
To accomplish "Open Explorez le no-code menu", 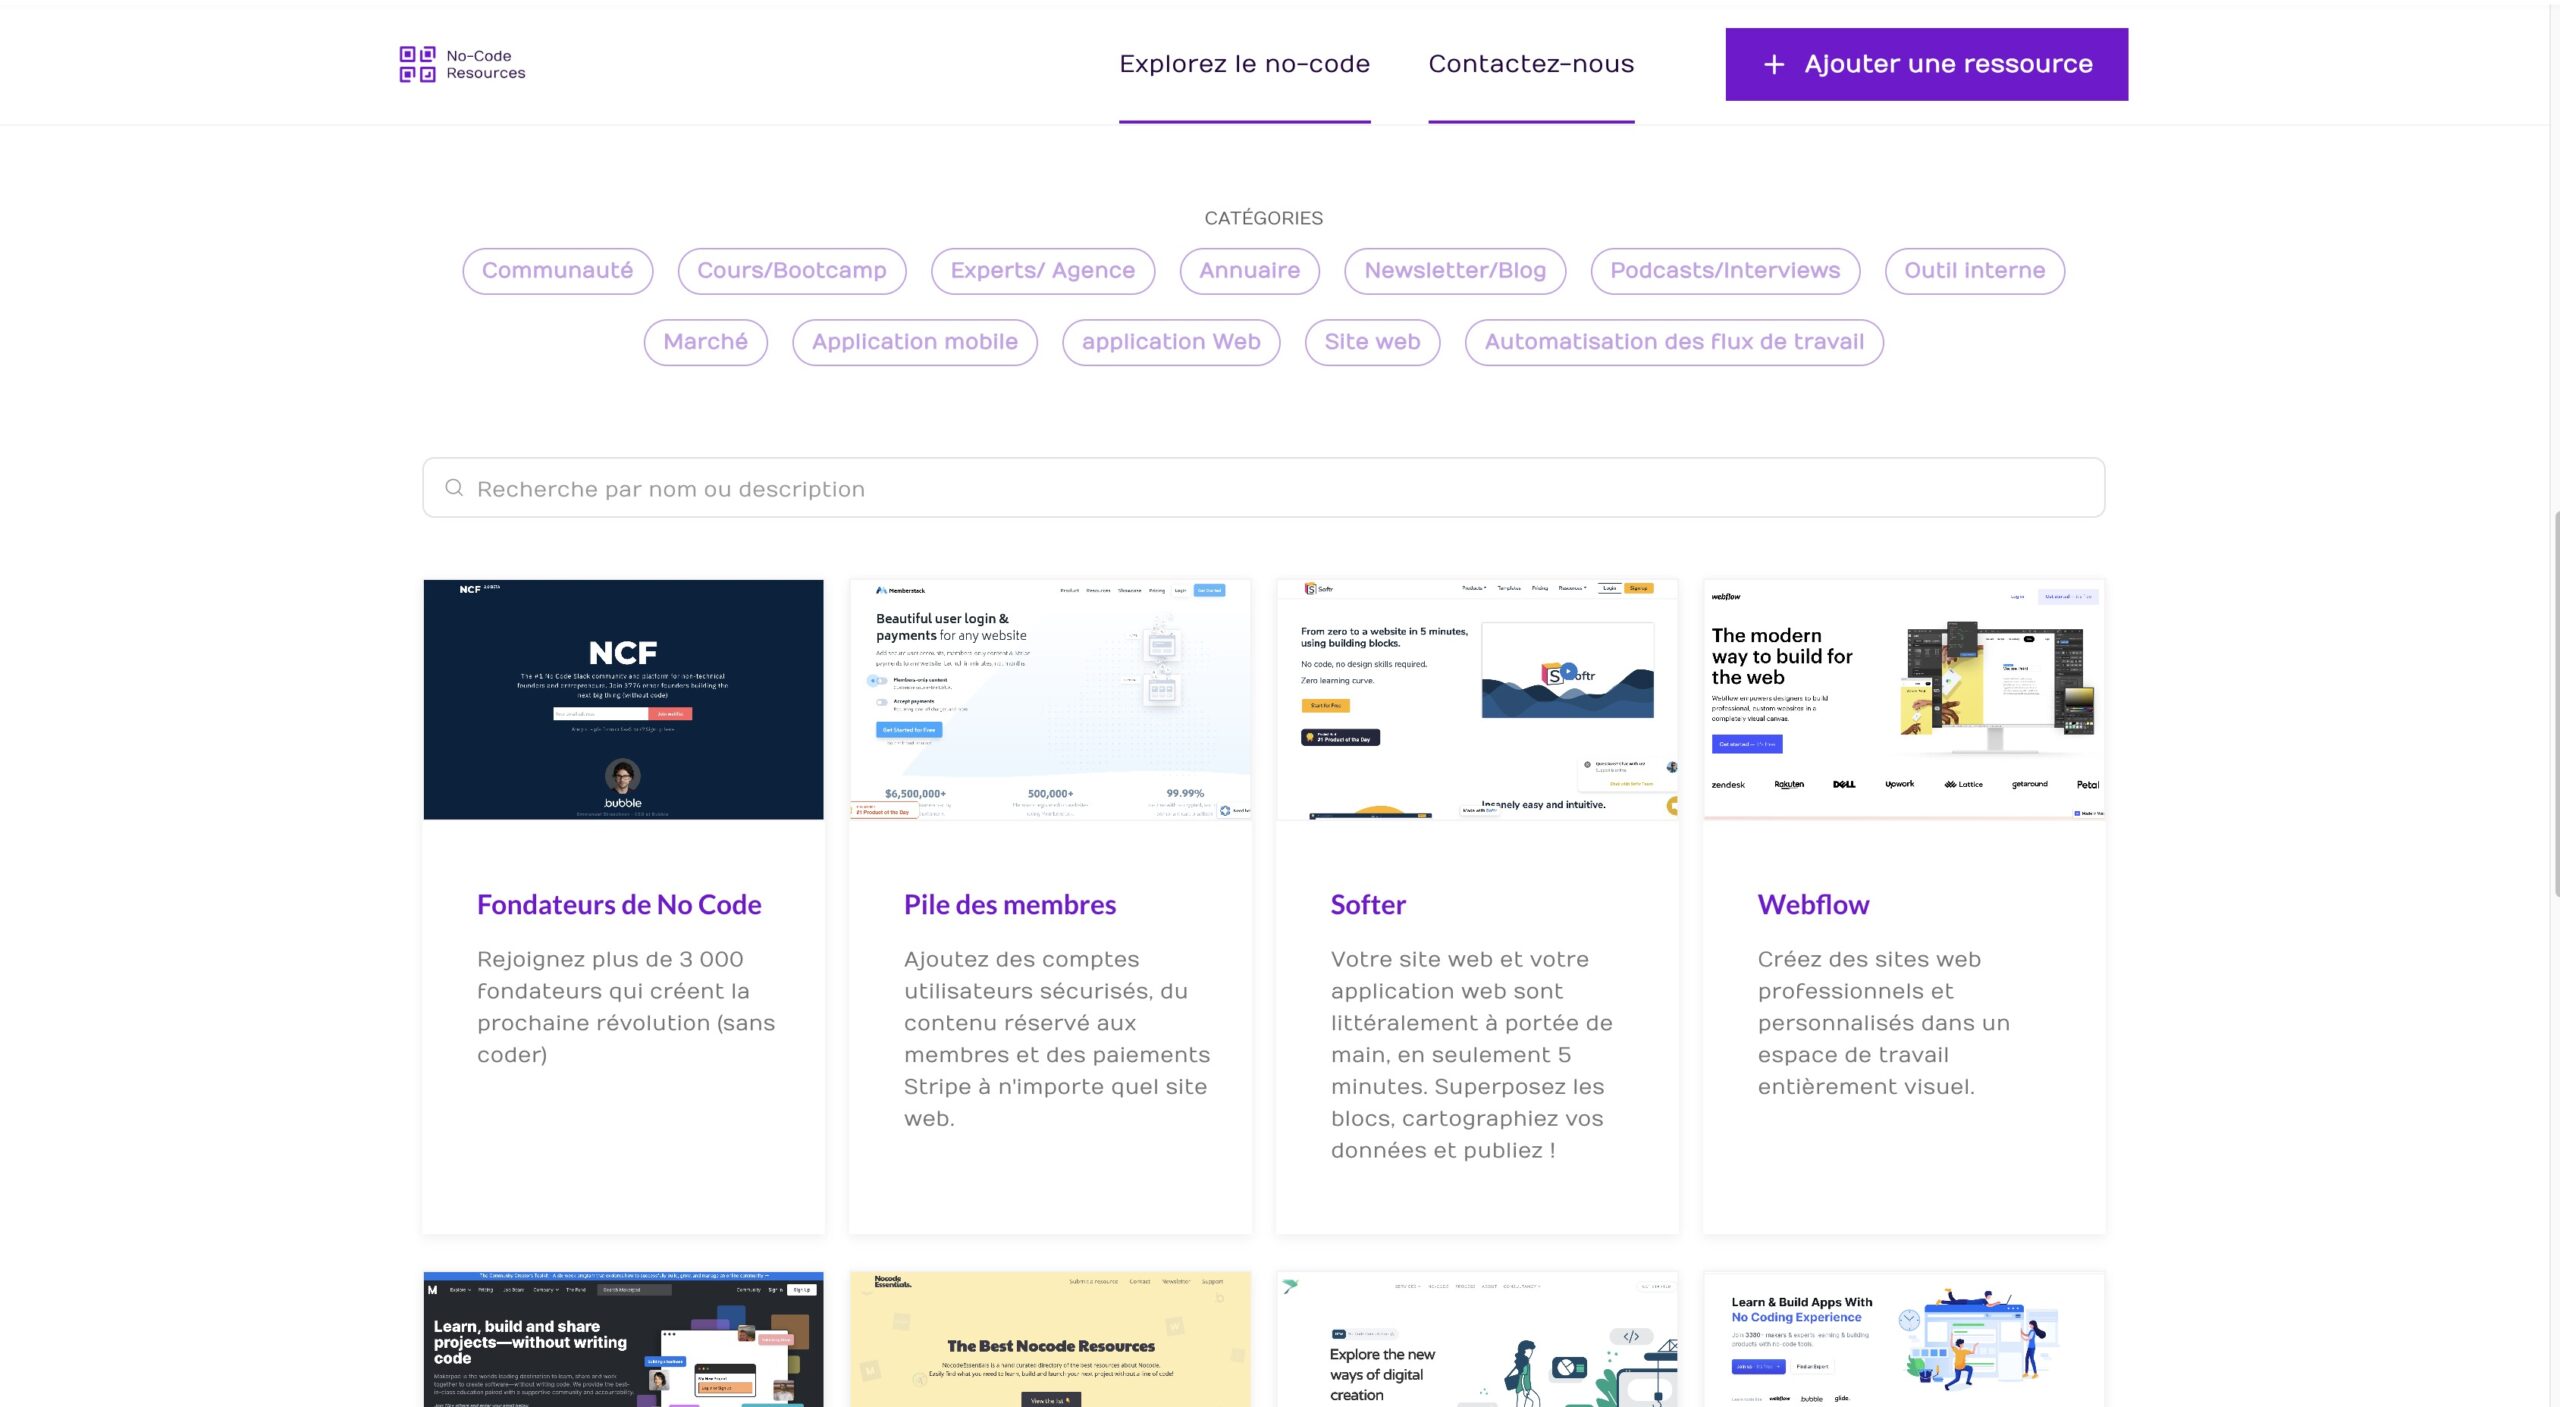I will (x=1244, y=64).
